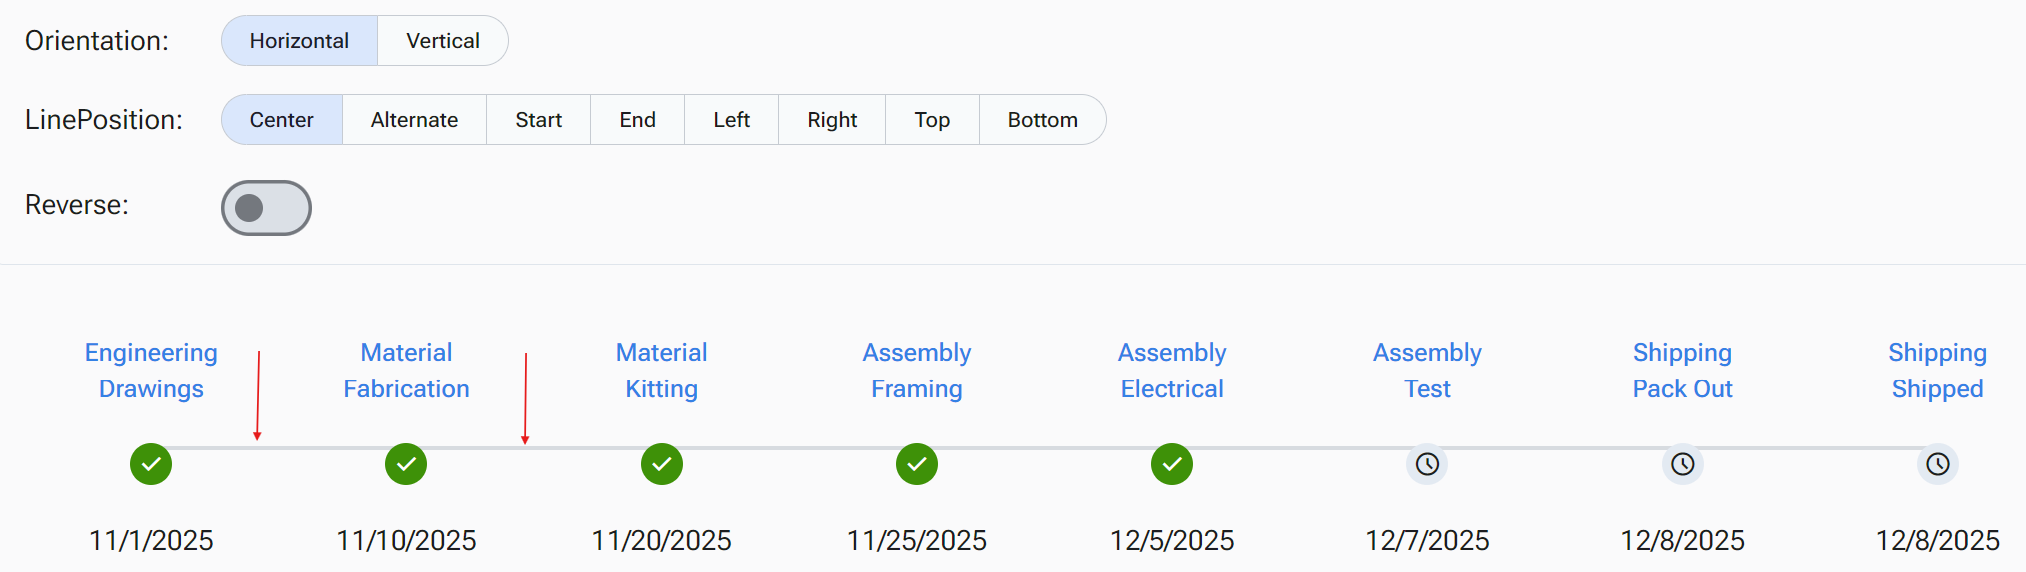
Task: Click the Material Kitting green checkmark icon
Action: click(x=662, y=464)
